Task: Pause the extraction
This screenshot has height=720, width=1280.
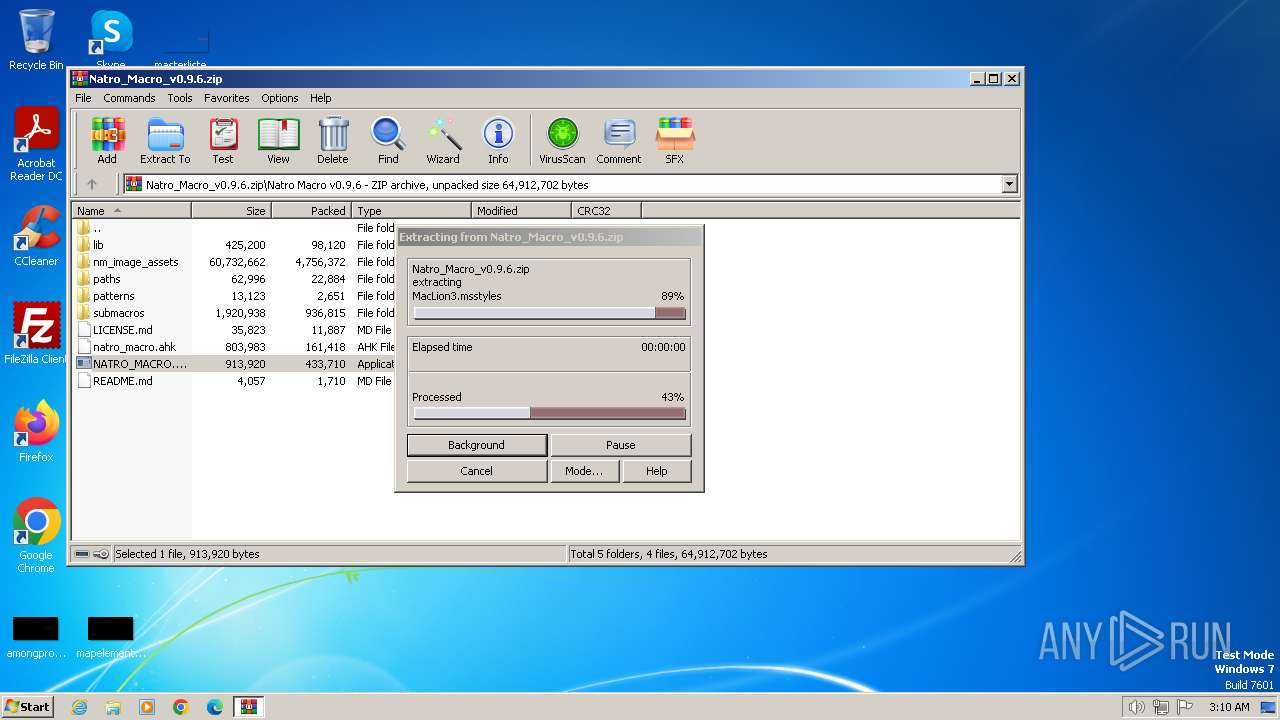Action: click(621, 445)
